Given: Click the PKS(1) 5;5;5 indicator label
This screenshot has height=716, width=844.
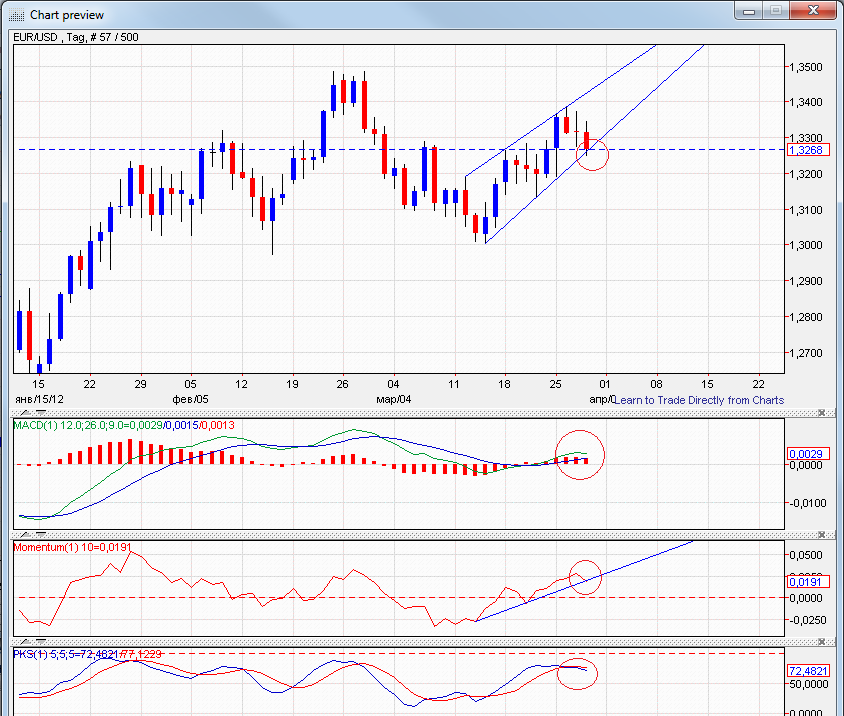Looking at the screenshot, I should [x=87, y=654].
